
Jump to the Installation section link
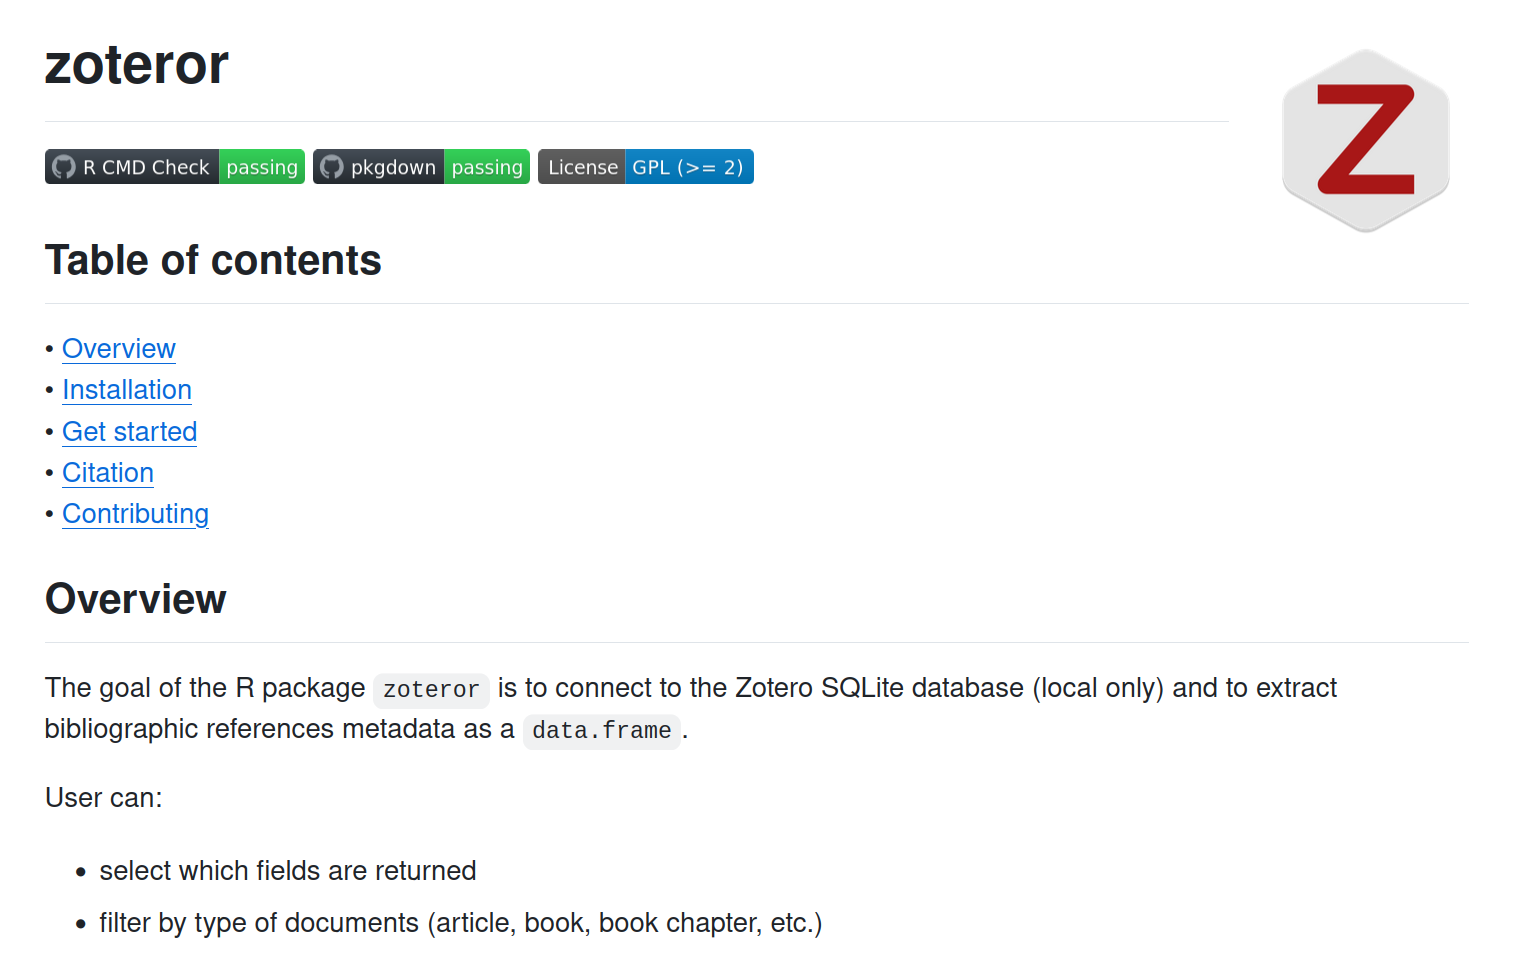point(127,390)
